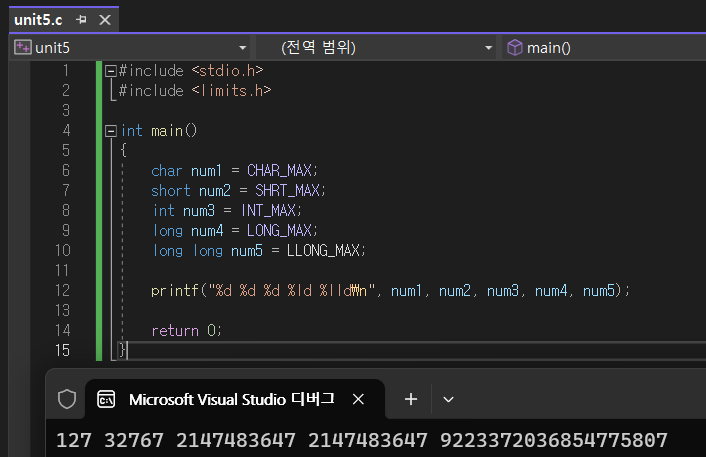This screenshot has height=457, width=706.
Task: Collapse the int main() function
Action: click(111, 131)
